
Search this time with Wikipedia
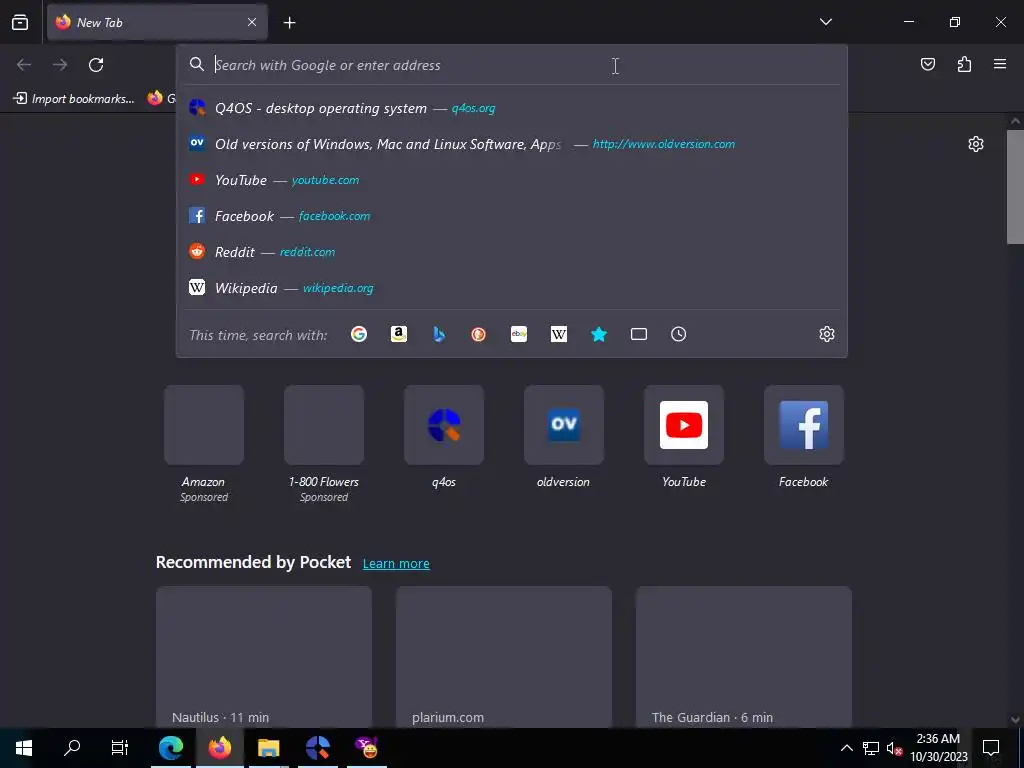[559, 334]
